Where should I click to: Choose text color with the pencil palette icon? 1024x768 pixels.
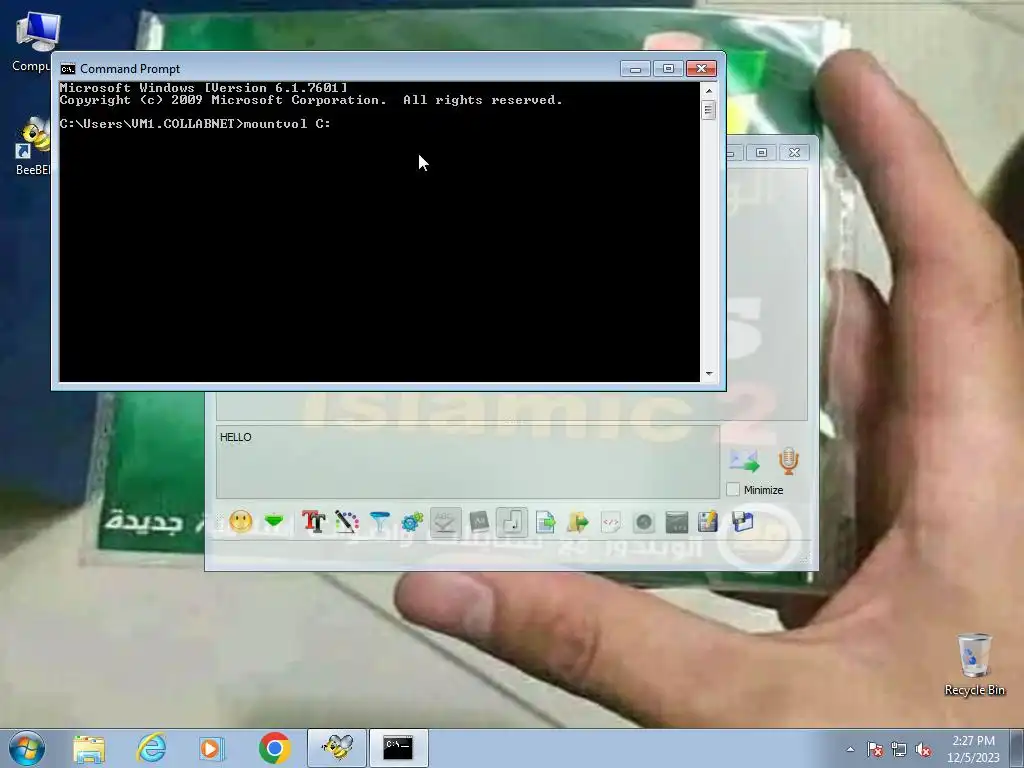tap(347, 521)
